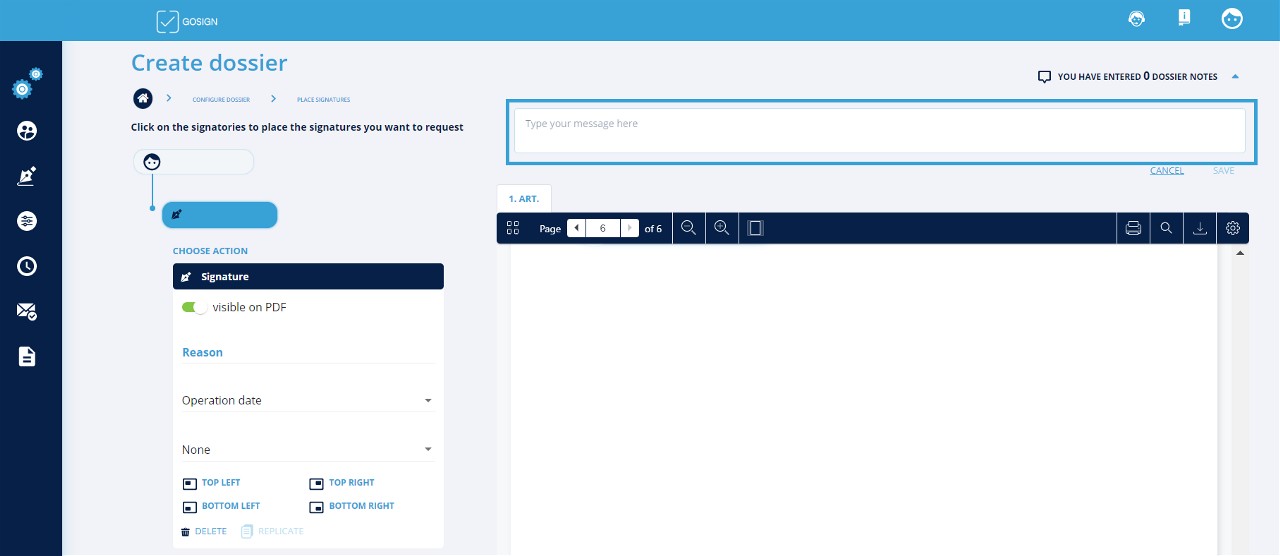Image resolution: width=1280 pixels, height=556 pixels.
Task: Go to Configure Dossier breadcrumb step
Action: [221, 99]
